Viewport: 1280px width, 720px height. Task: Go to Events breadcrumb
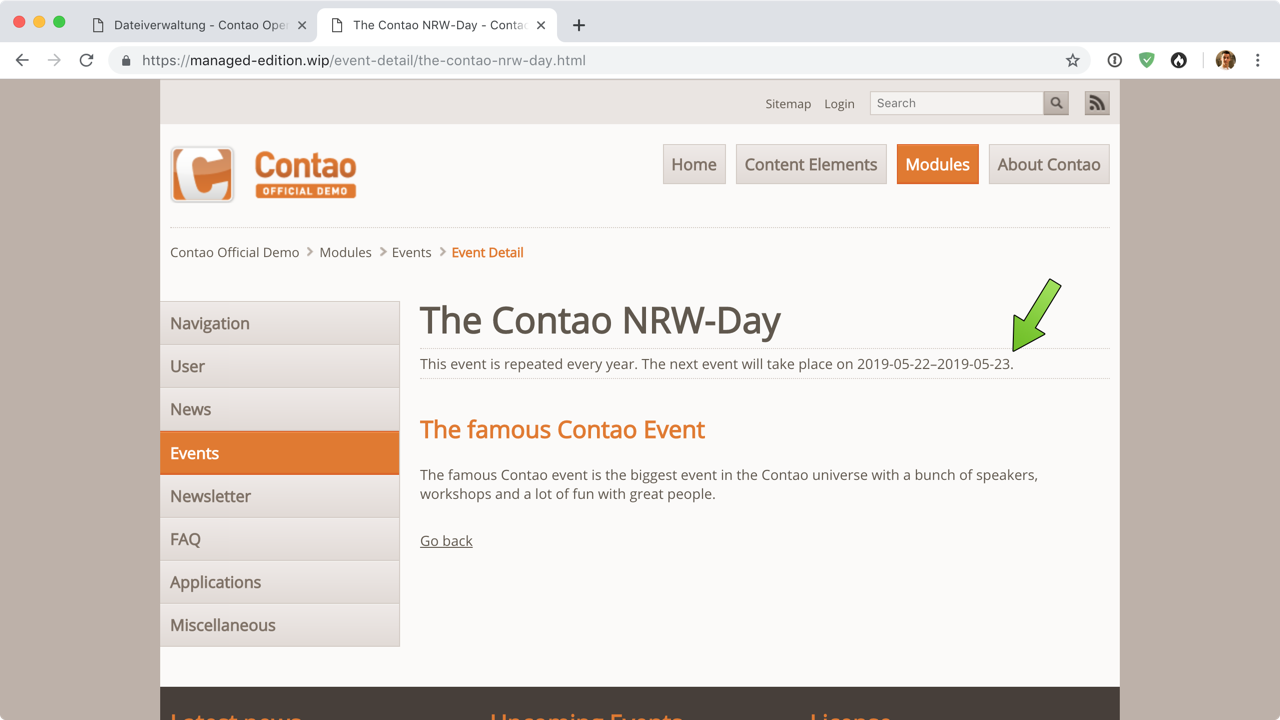click(x=412, y=252)
